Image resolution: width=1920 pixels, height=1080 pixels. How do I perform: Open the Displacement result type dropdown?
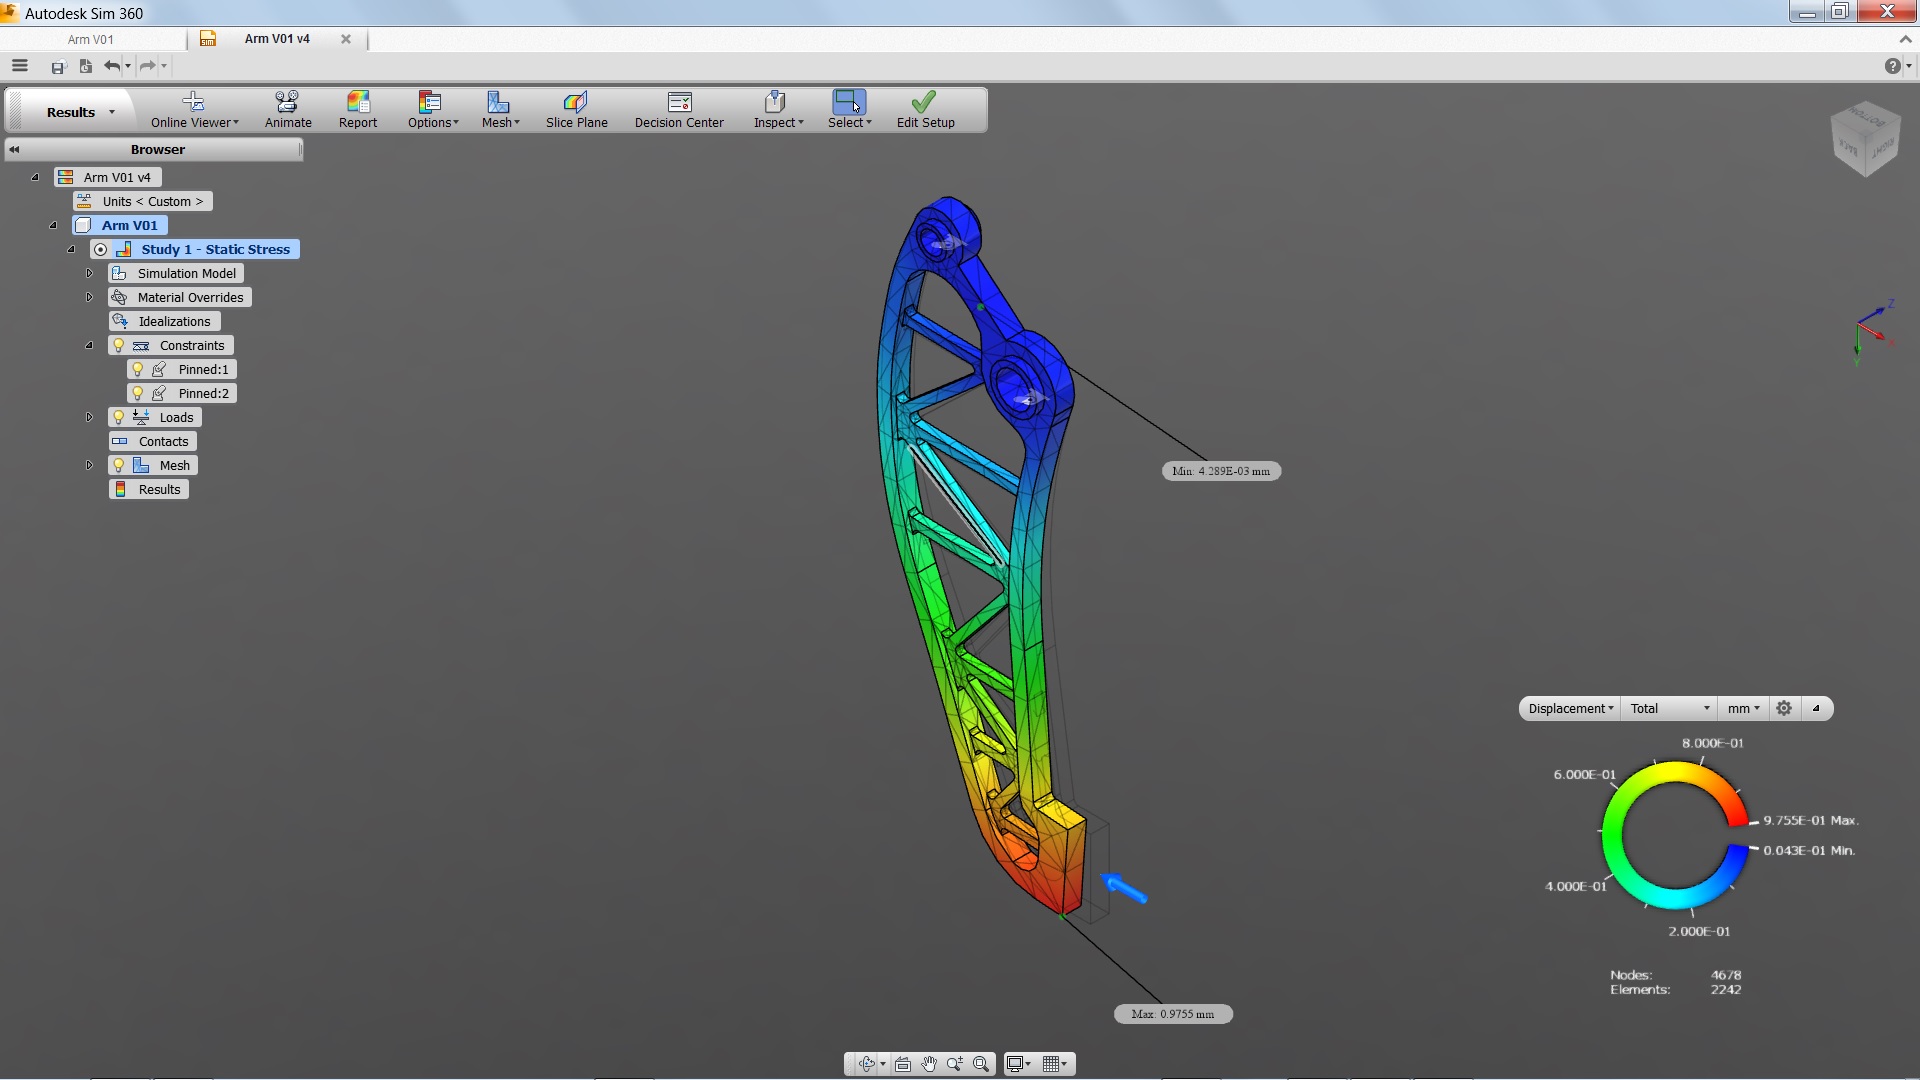click(1570, 708)
